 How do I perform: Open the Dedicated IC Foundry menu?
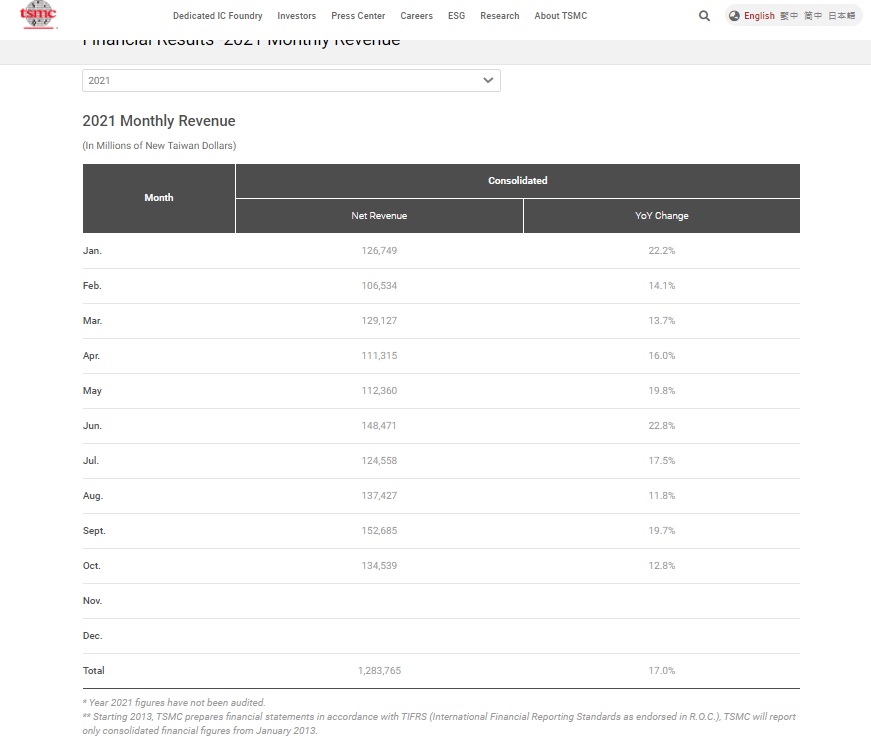pyautogui.click(x=217, y=16)
